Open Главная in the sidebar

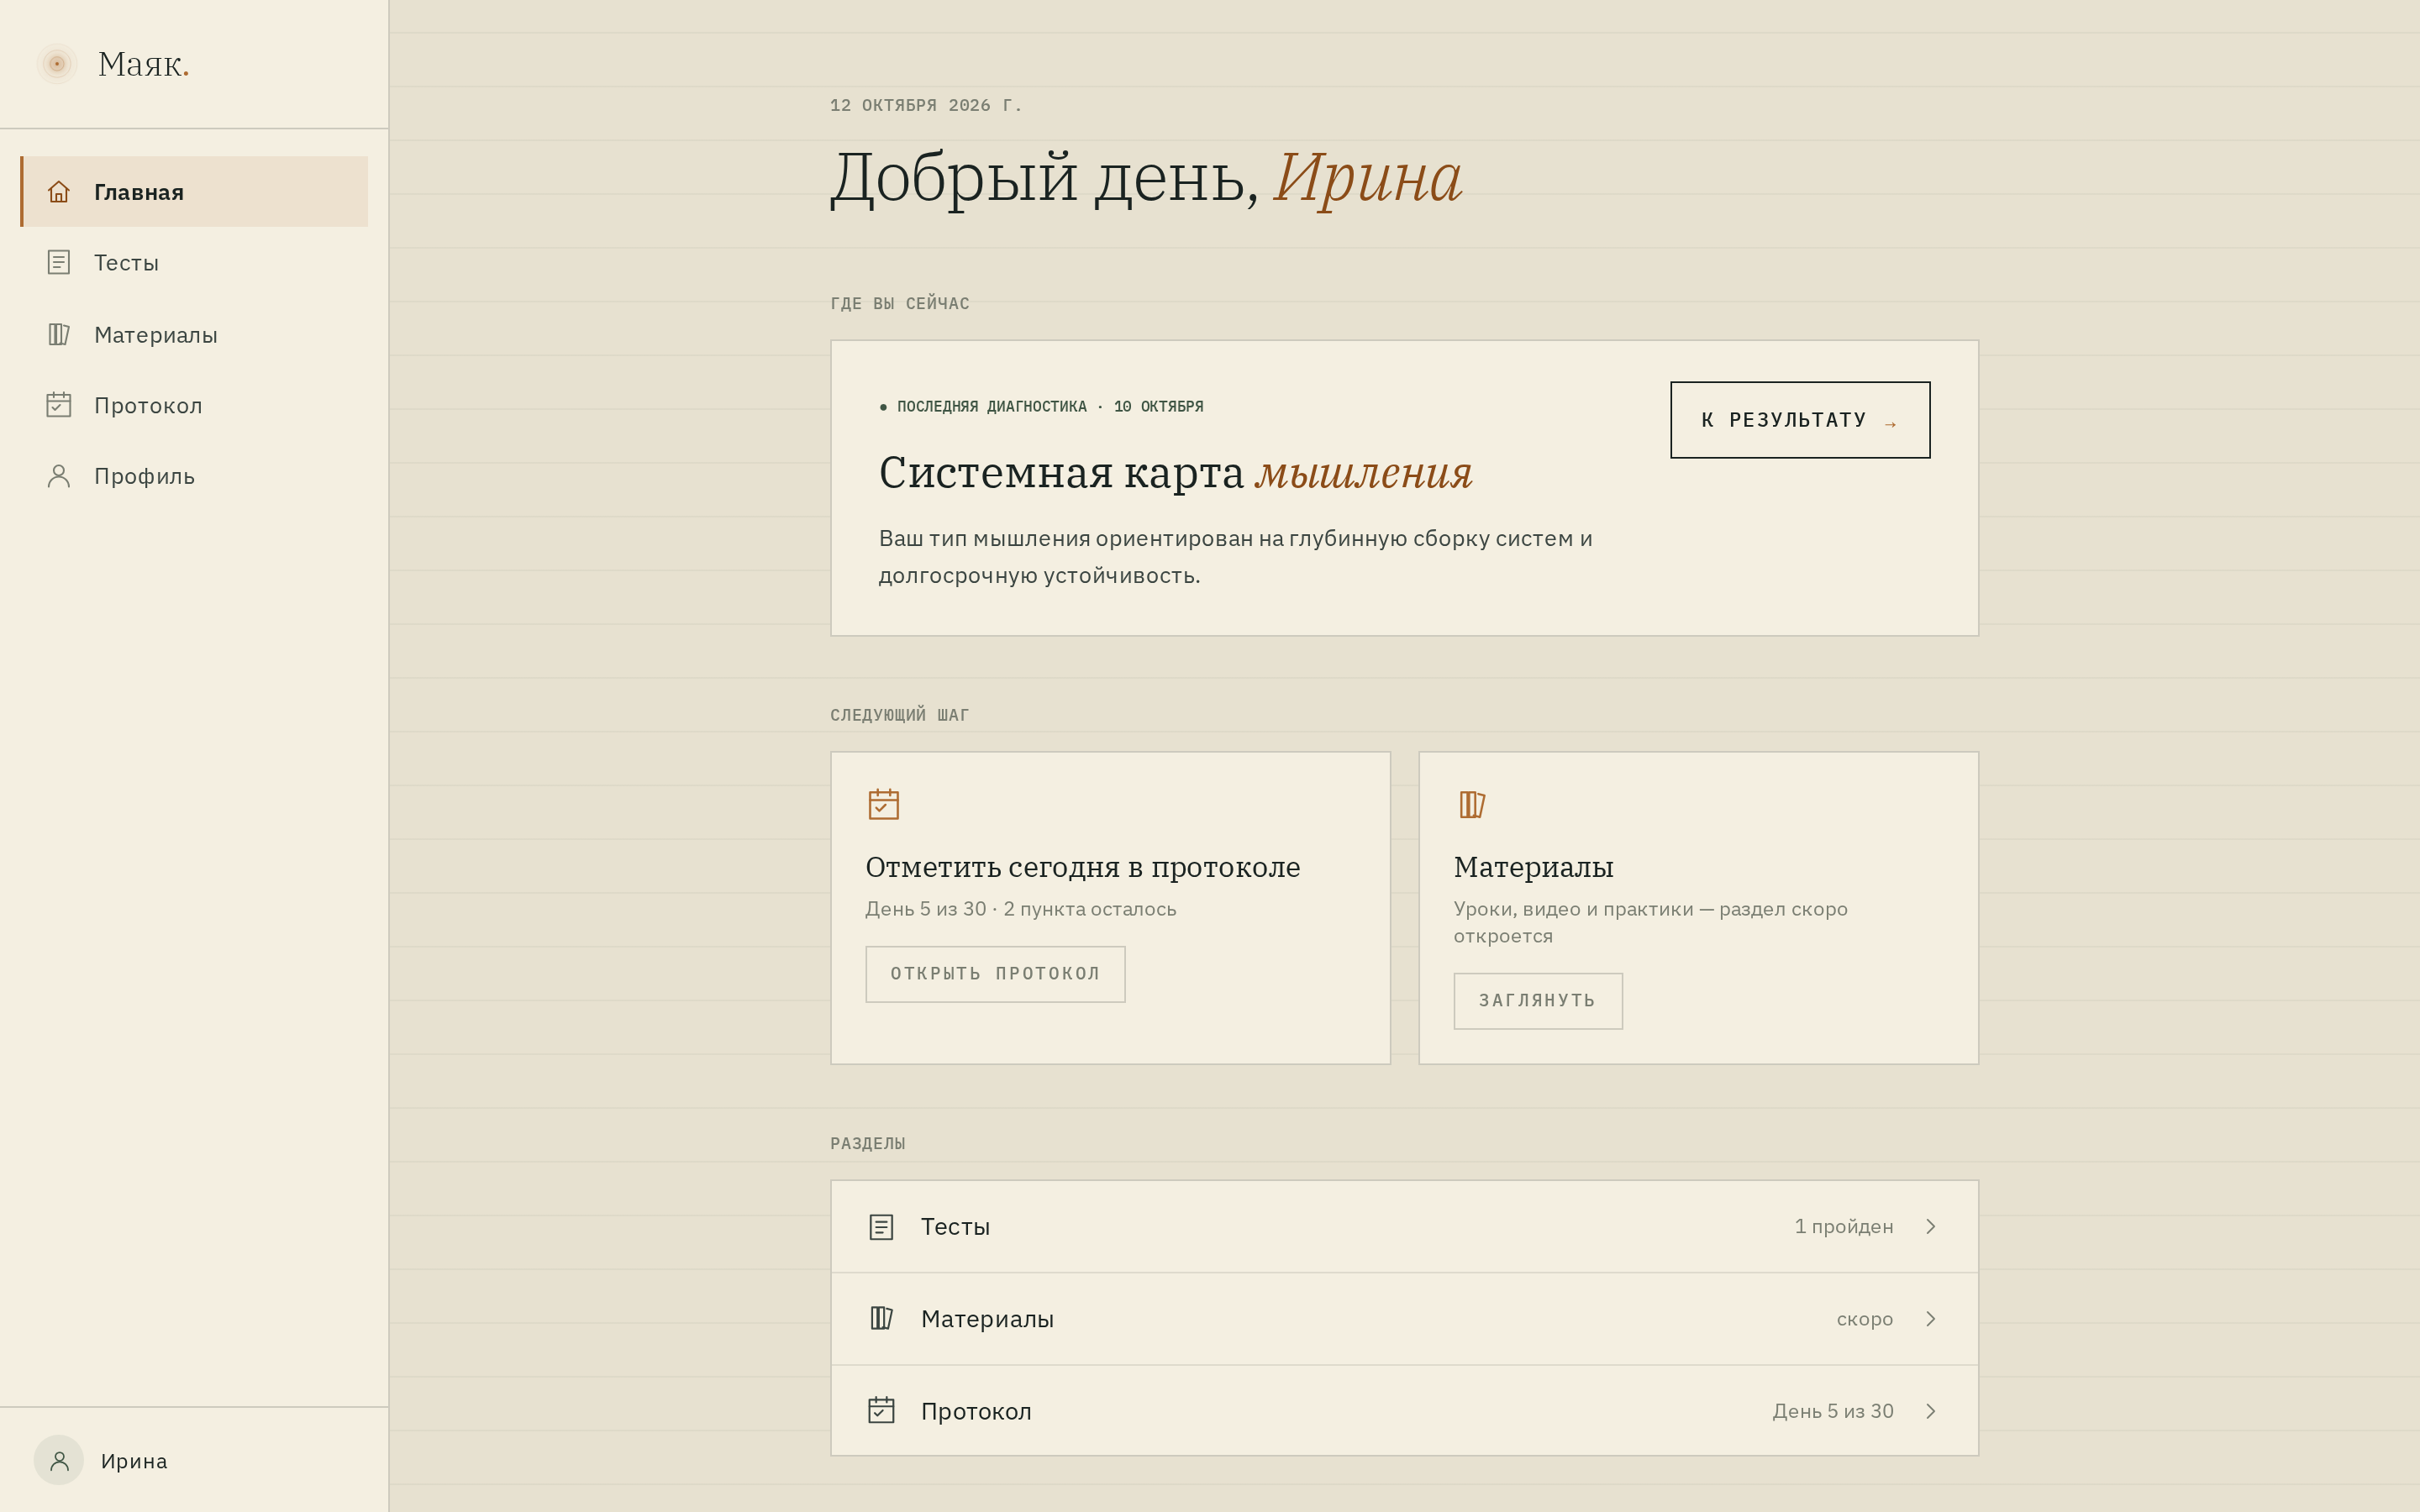[194, 191]
